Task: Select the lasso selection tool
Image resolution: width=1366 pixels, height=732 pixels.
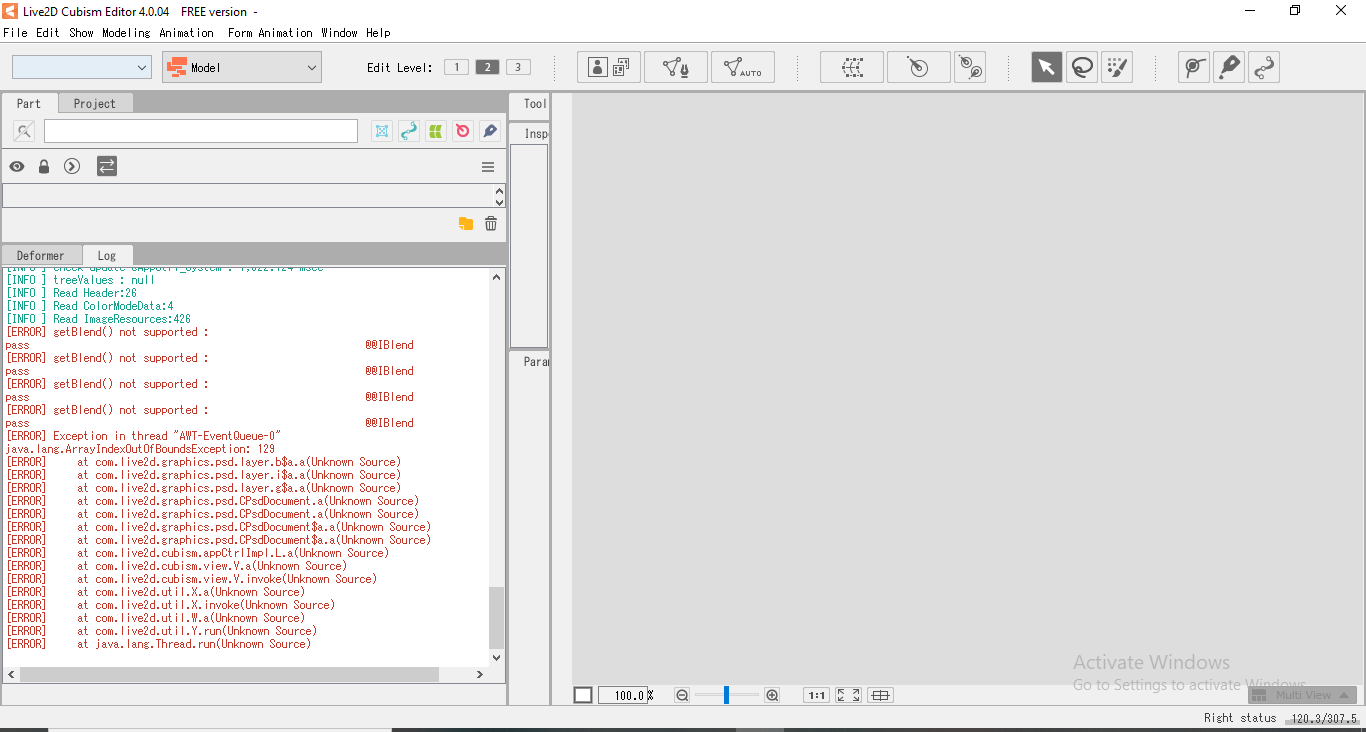Action: (1082, 67)
